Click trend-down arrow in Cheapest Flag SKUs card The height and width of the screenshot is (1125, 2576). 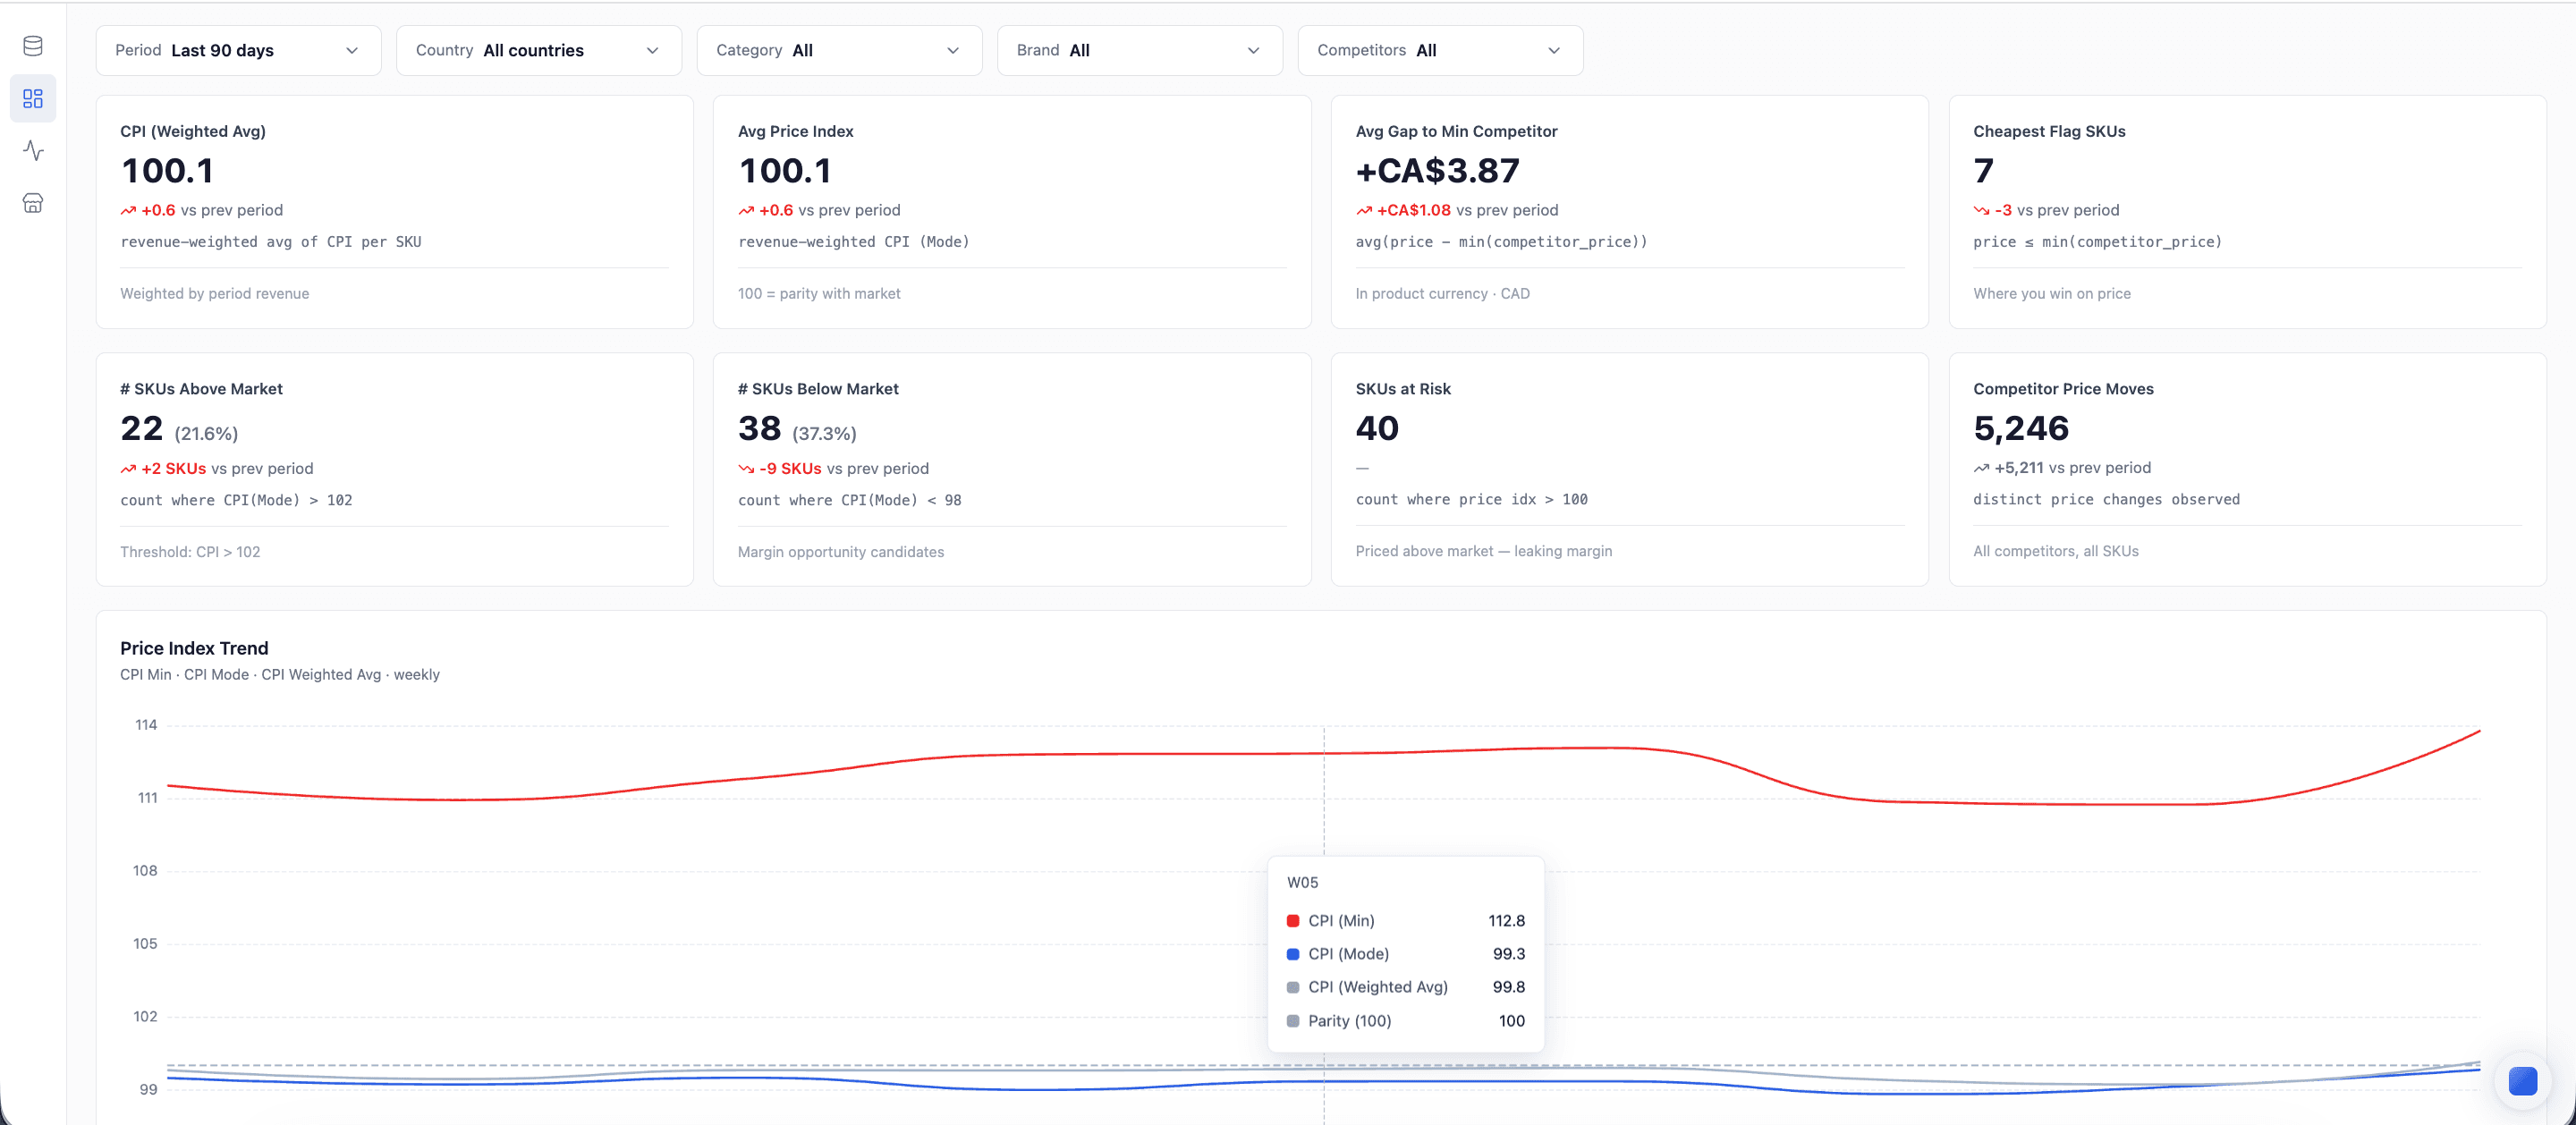tap(1981, 211)
